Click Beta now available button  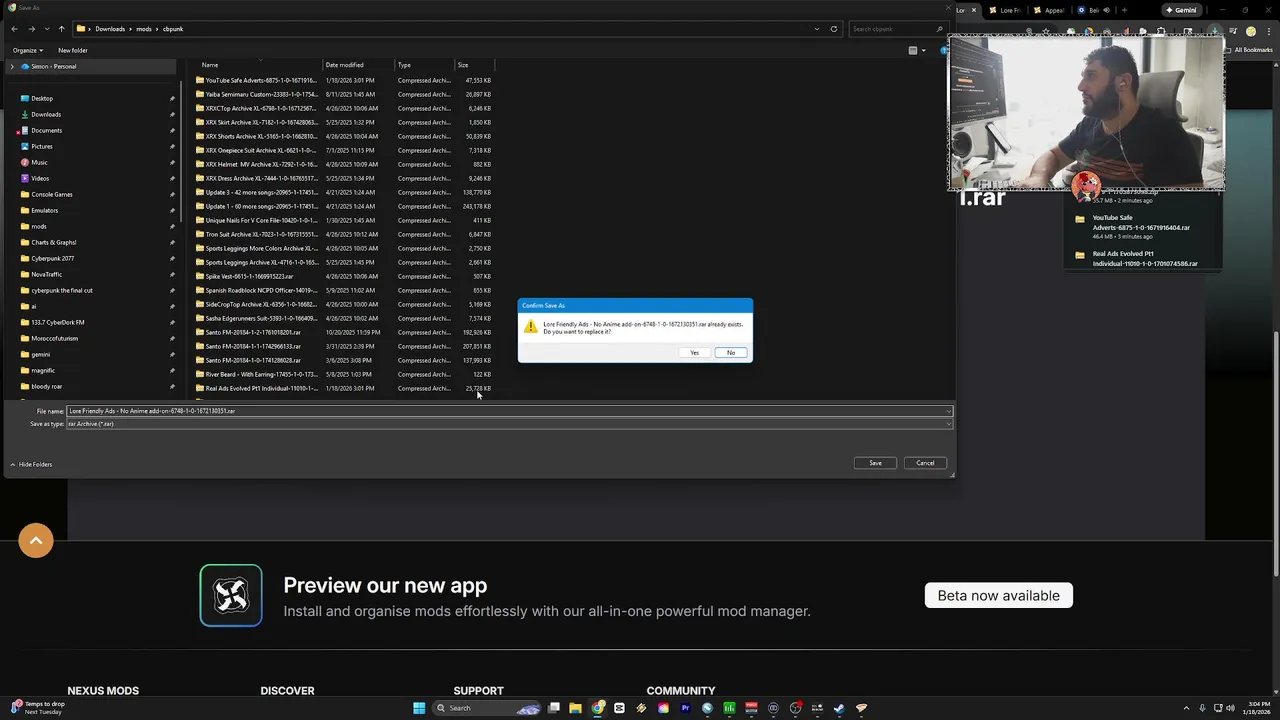pyautogui.click(x=998, y=596)
